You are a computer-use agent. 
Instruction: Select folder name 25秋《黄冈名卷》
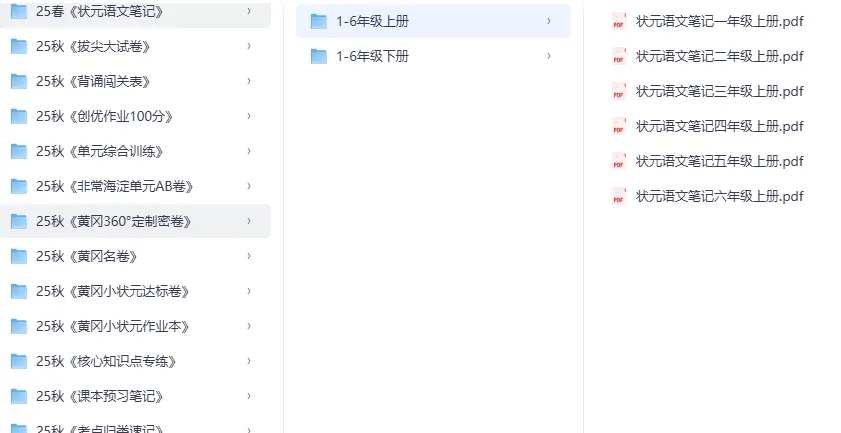[87, 256]
